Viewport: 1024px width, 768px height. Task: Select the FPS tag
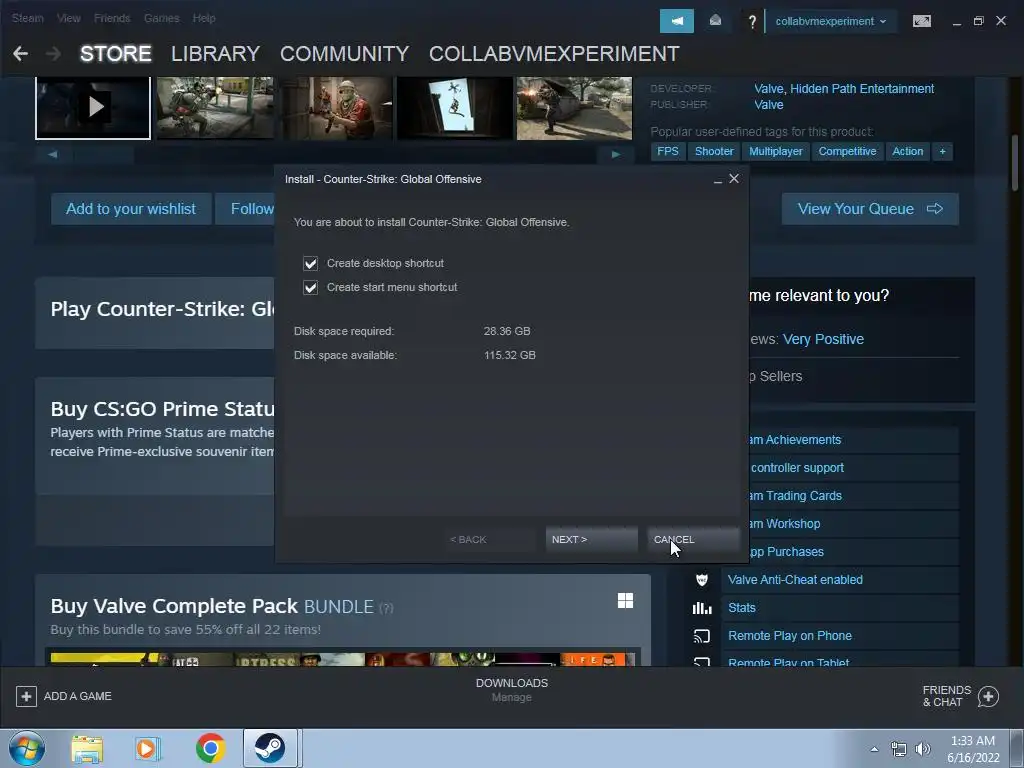[667, 152]
